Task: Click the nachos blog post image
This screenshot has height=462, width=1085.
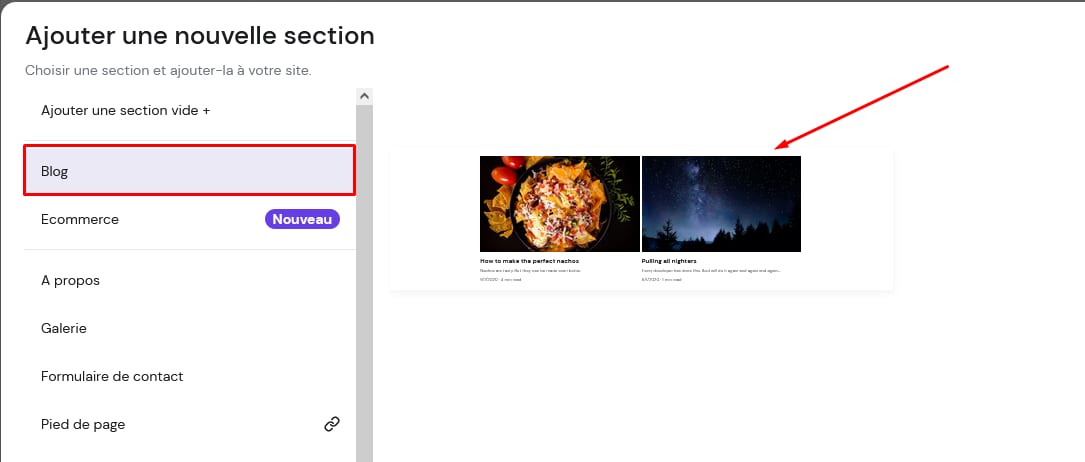Action: [x=559, y=203]
